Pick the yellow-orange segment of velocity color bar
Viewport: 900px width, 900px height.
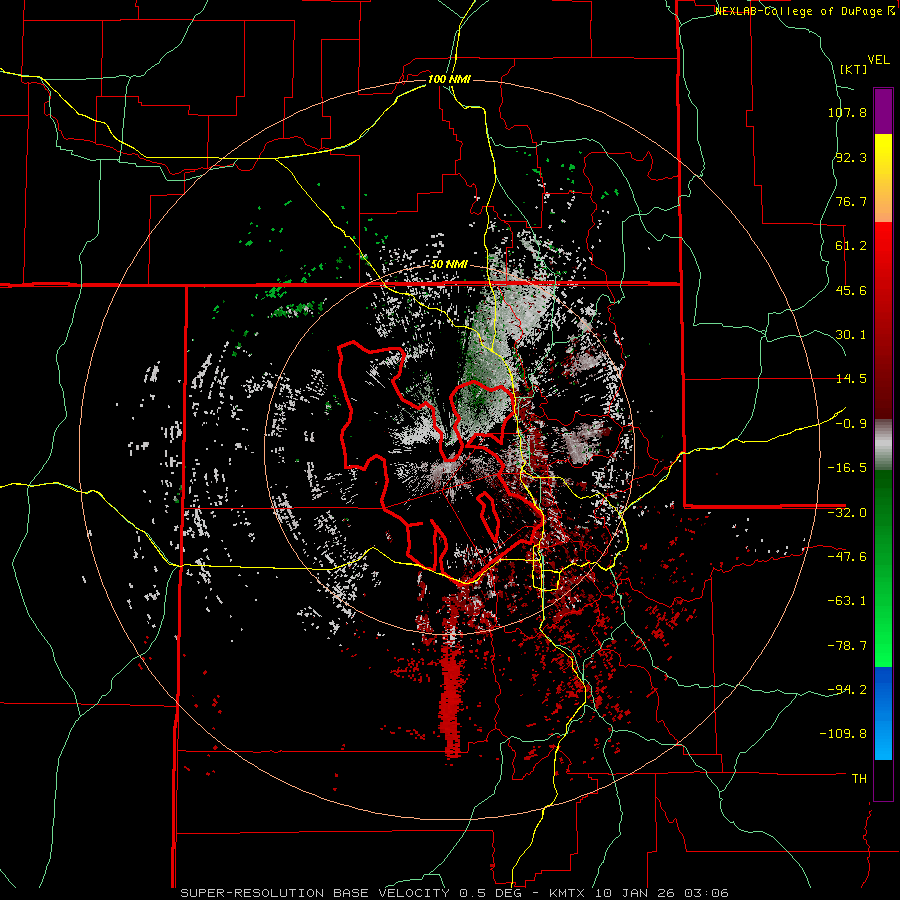[x=883, y=178]
